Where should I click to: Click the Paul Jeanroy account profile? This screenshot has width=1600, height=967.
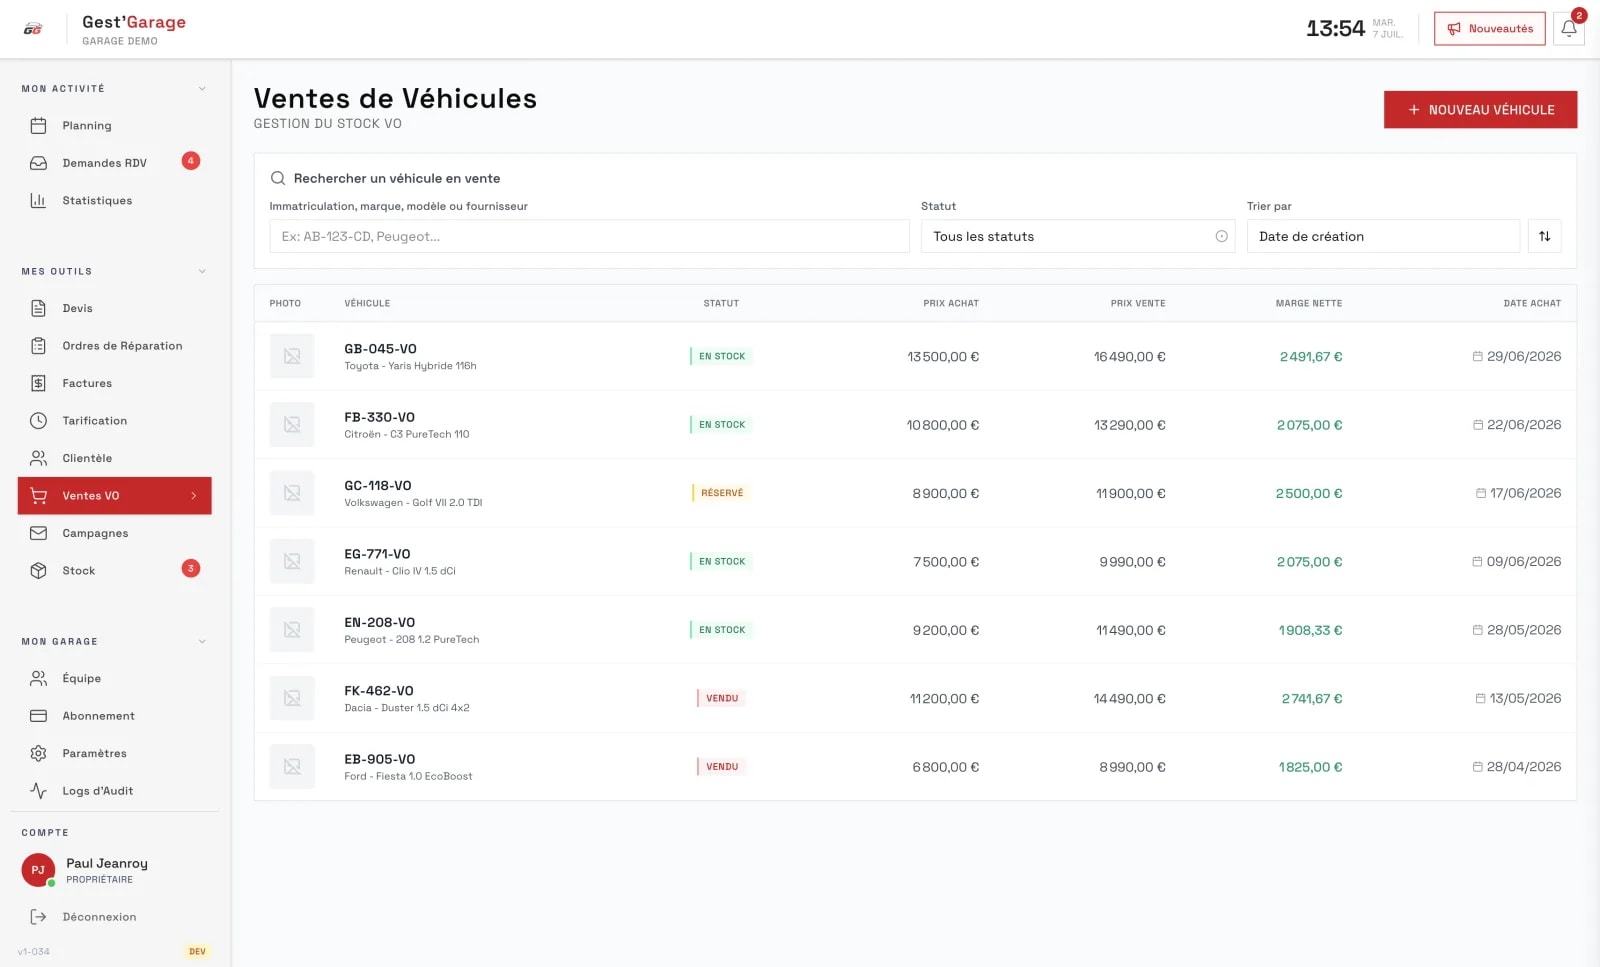[115, 870]
